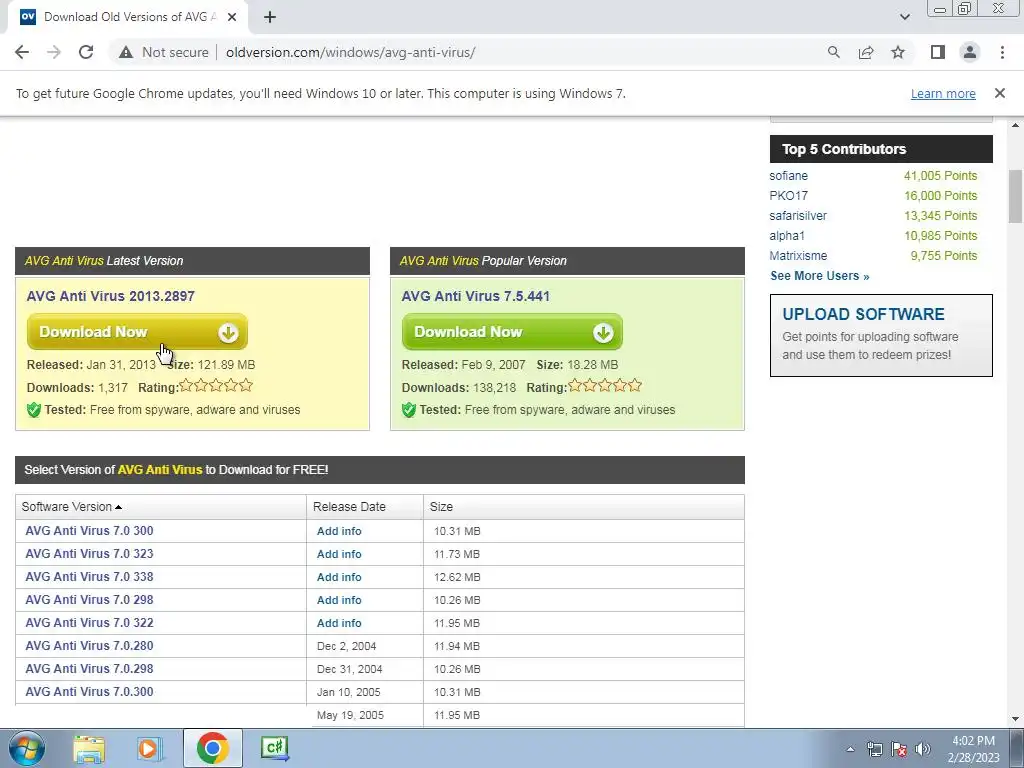
Task: Open AVG Anti Virus 7.0 322 version
Action: pyautogui.click(x=89, y=623)
